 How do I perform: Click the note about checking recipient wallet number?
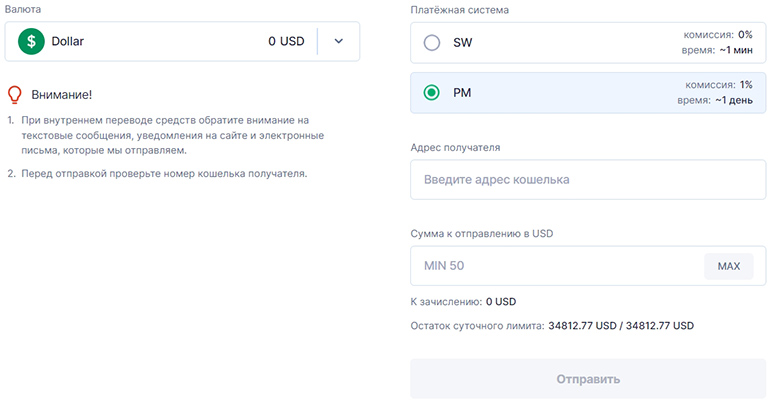pyautogui.click(x=164, y=174)
